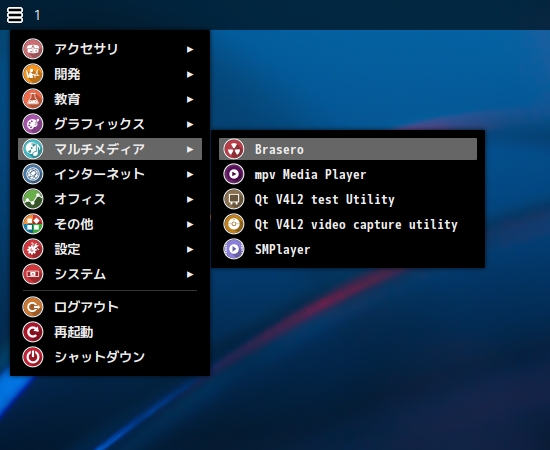The width and height of the screenshot is (550, 450).
Task: Open the その他 menu entry
Action: tap(110, 224)
